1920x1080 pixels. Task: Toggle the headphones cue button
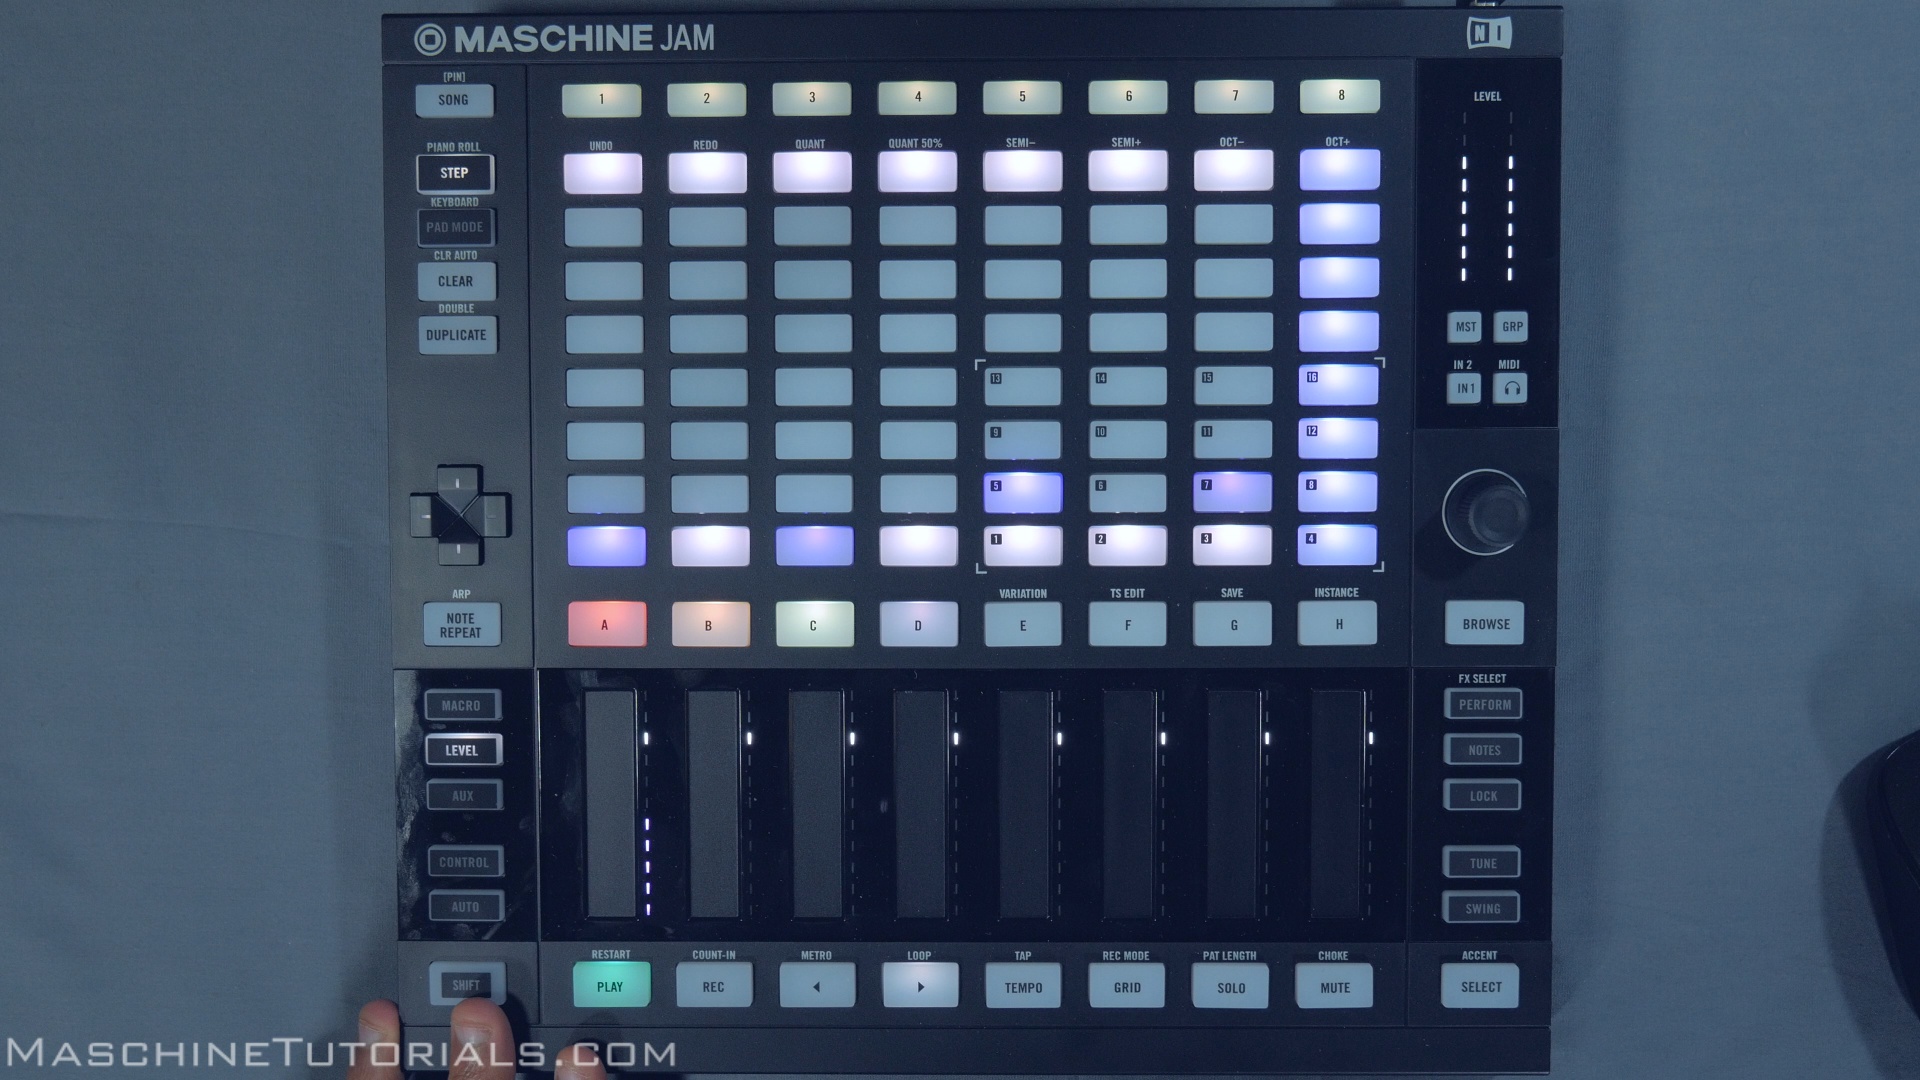point(1511,388)
